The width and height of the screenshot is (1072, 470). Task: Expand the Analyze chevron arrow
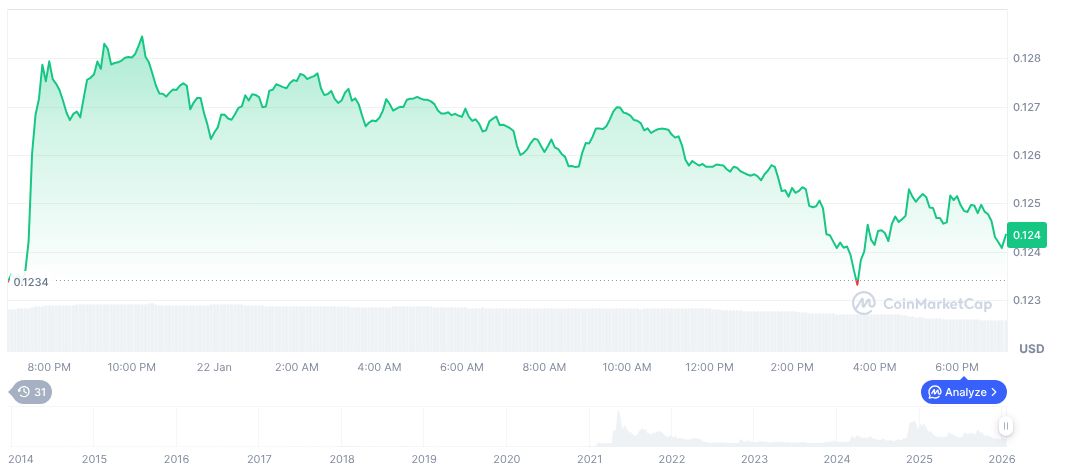click(994, 392)
